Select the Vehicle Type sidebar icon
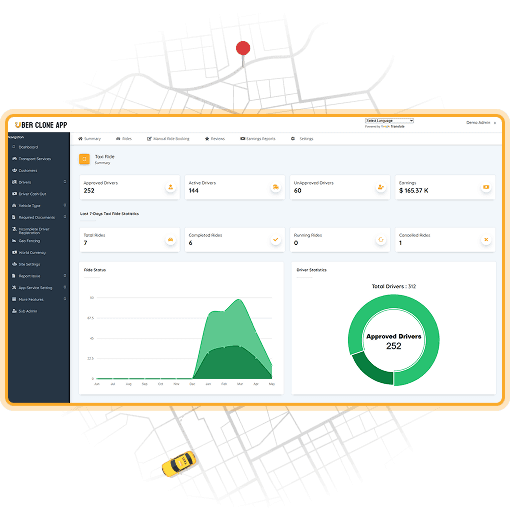This screenshot has width=510, height=520. pyautogui.click(x=14, y=205)
